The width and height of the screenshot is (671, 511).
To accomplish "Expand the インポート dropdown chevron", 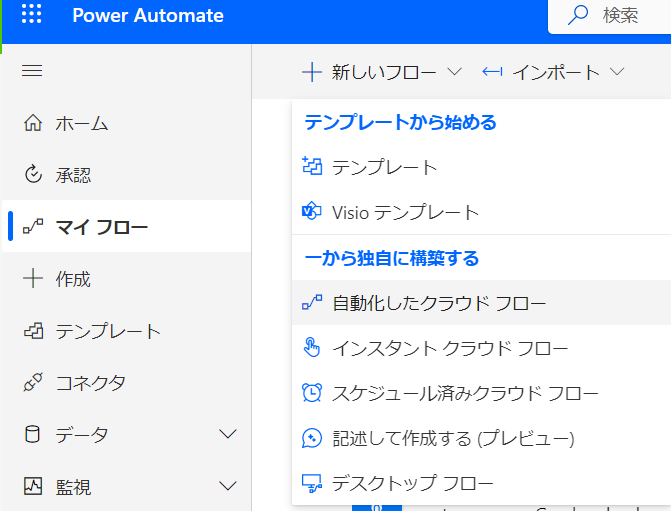I will click(617, 71).
